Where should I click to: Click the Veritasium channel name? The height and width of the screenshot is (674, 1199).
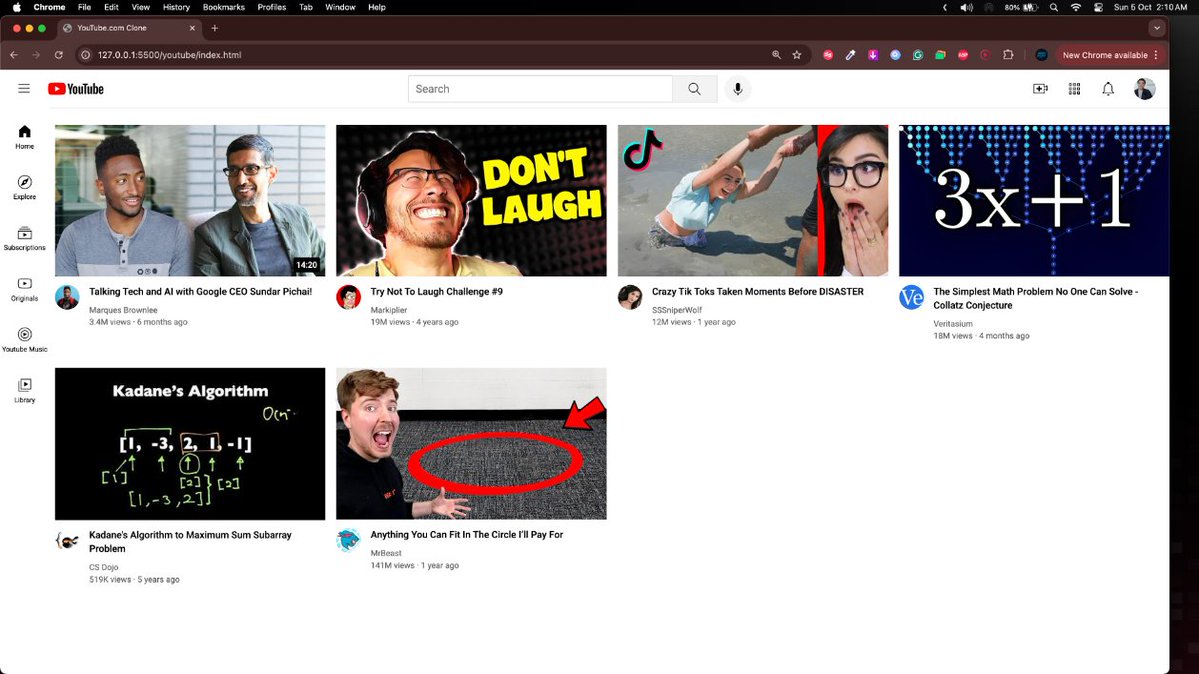(953, 324)
